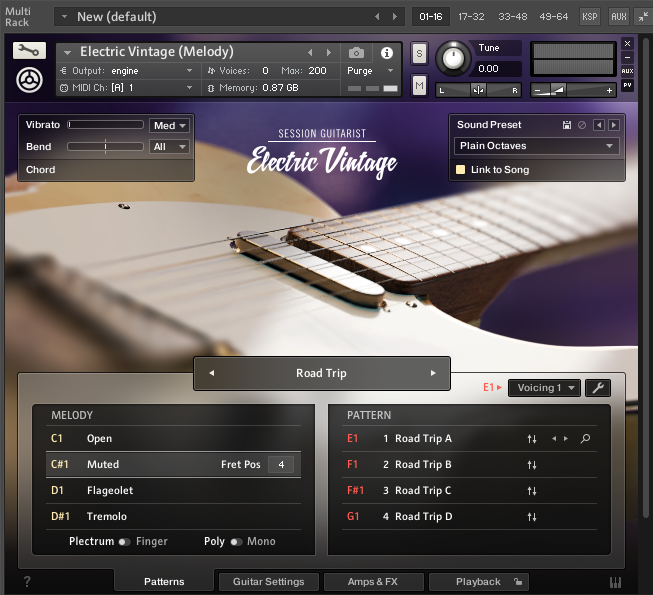Select previous instrument arrow beside Electric Vintage
The image size is (653, 595).
[310, 53]
